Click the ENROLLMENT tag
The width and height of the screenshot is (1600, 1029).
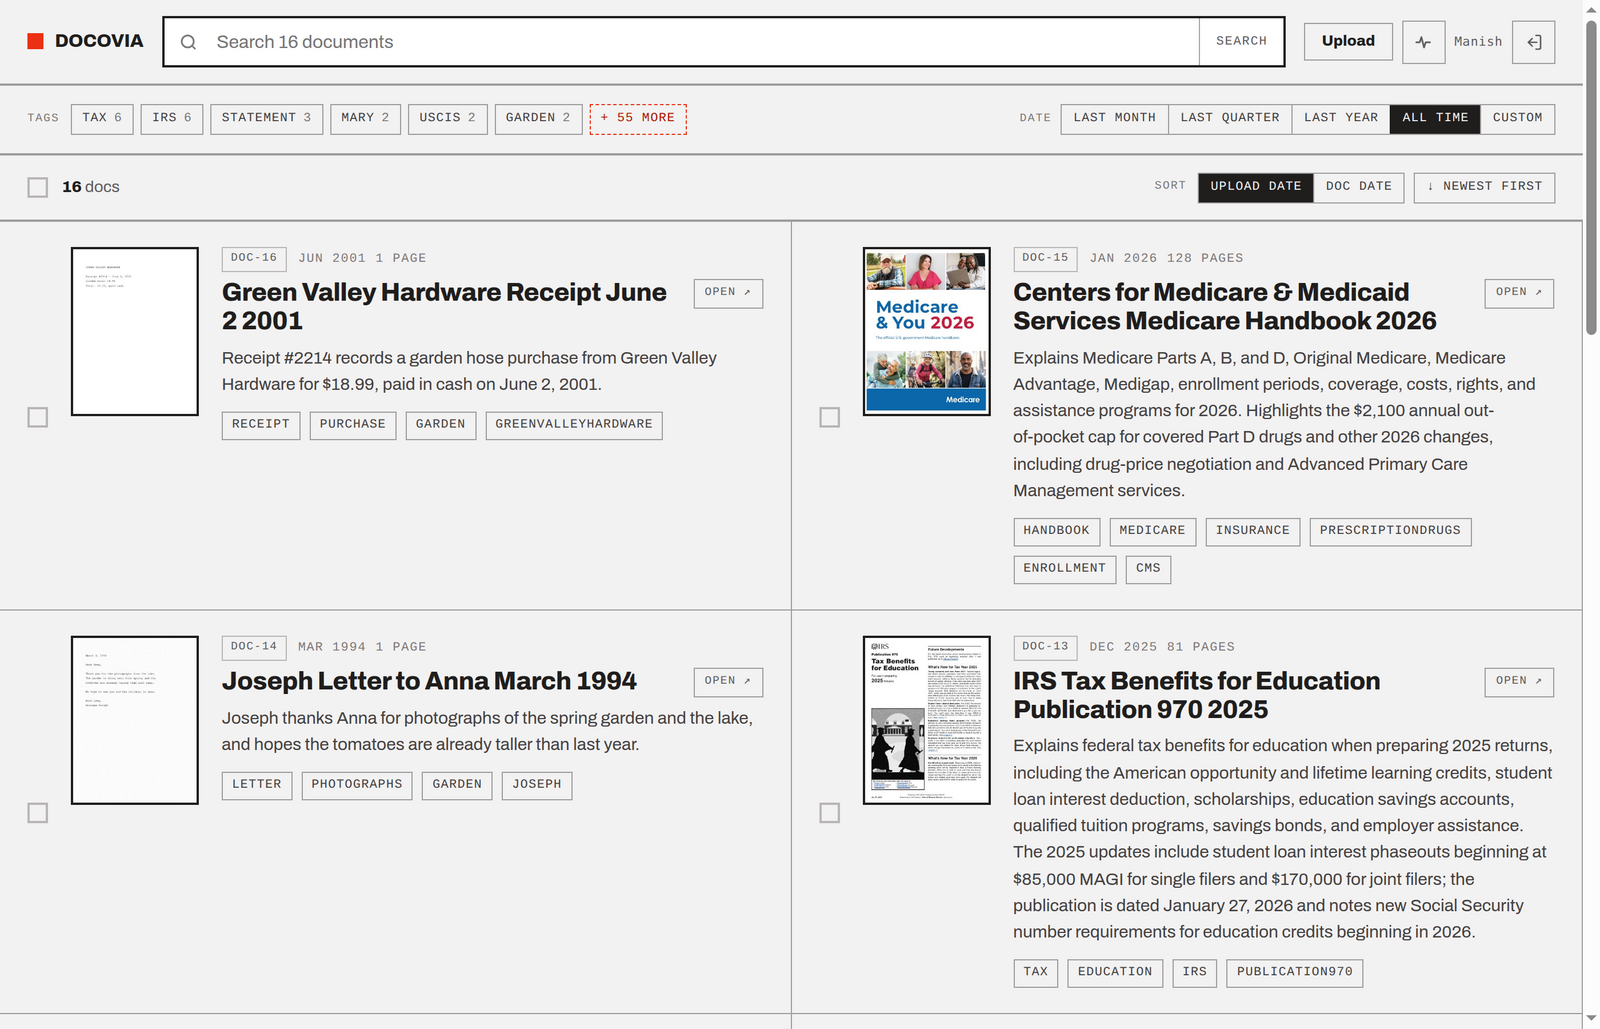(x=1065, y=569)
